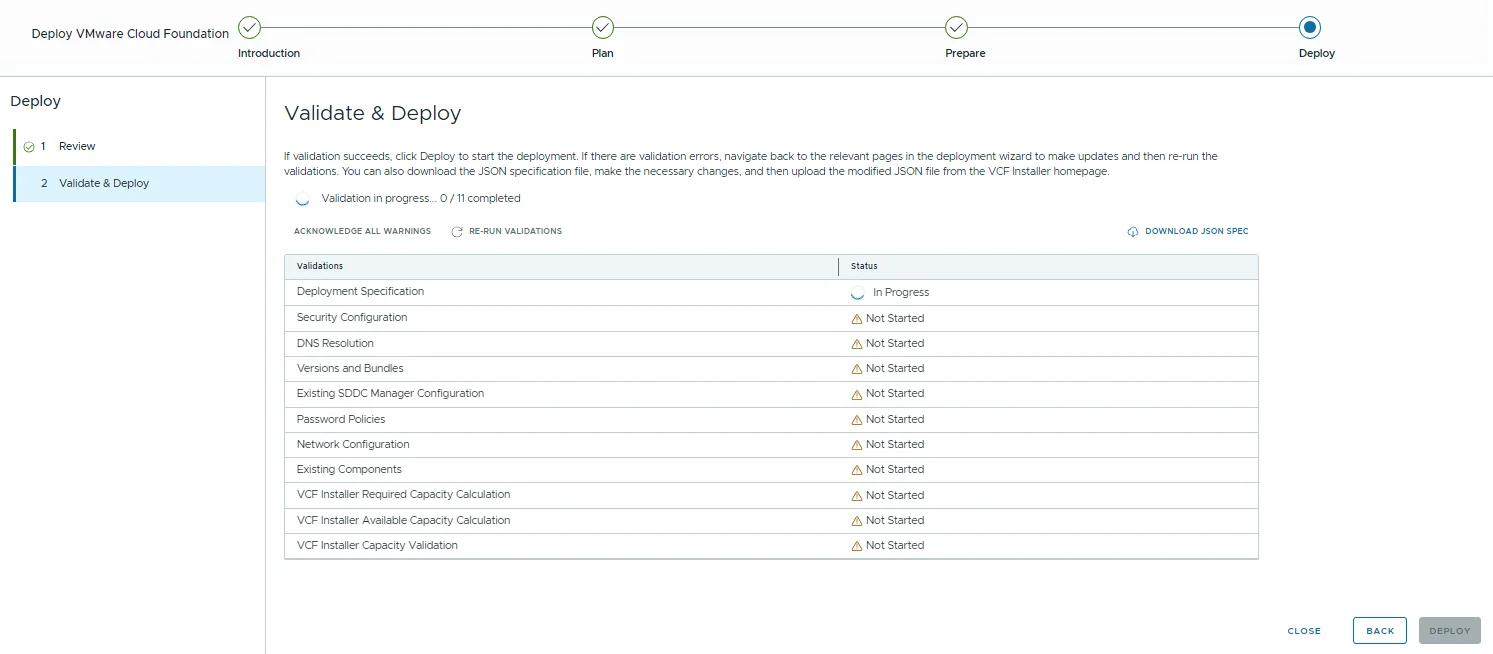Viewport: 1493px width, 654px height.
Task: Go to the Prepare stage label
Action: tap(965, 53)
